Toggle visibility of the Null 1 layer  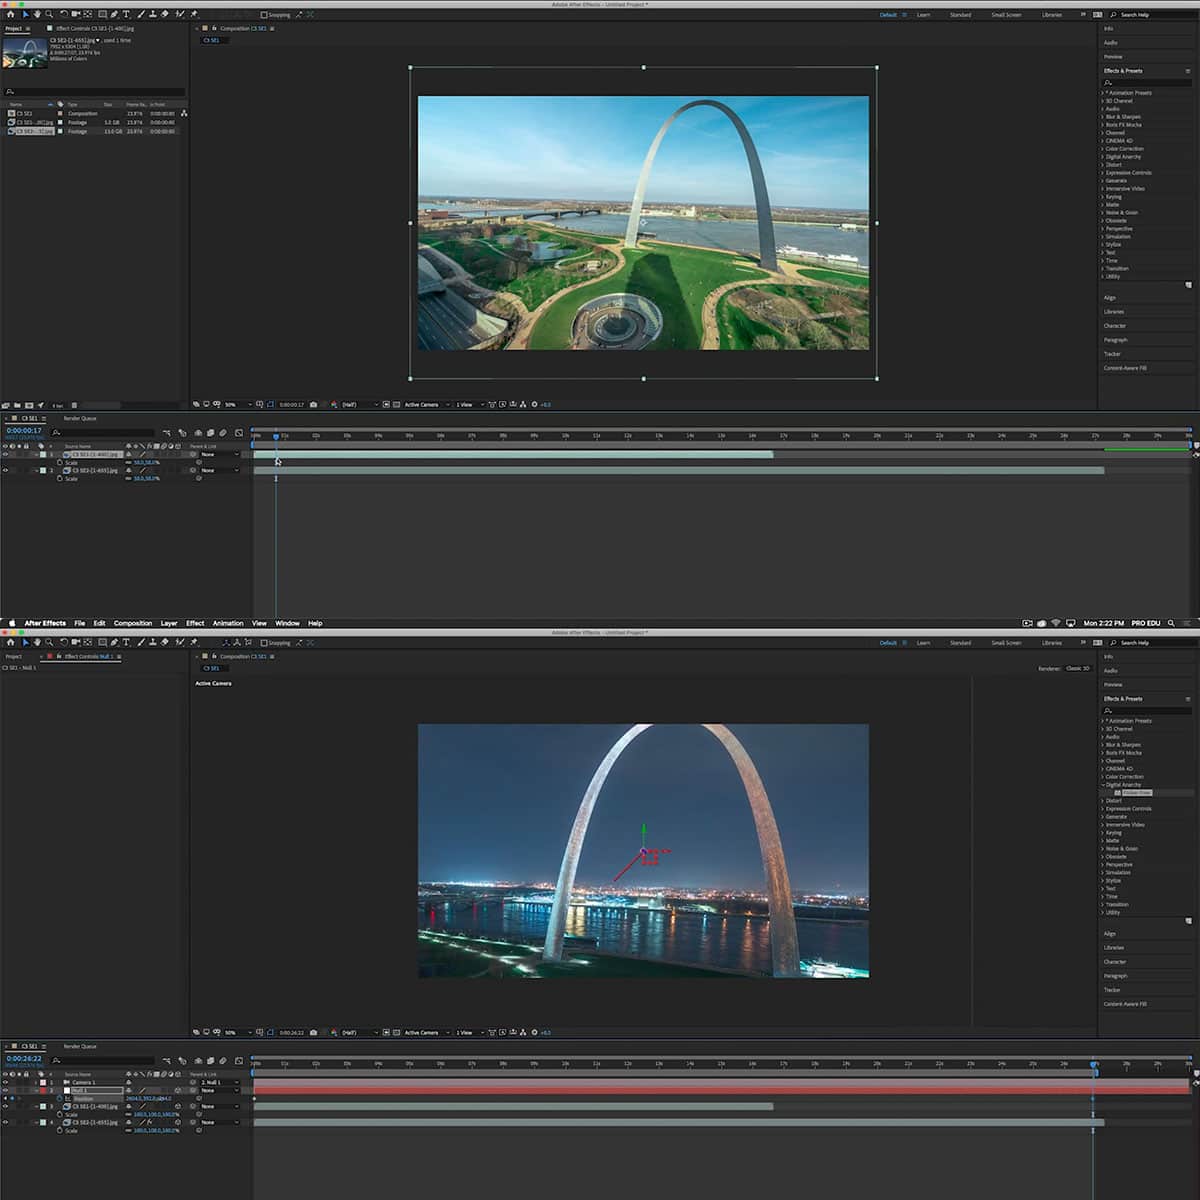tap(6, 1090)
